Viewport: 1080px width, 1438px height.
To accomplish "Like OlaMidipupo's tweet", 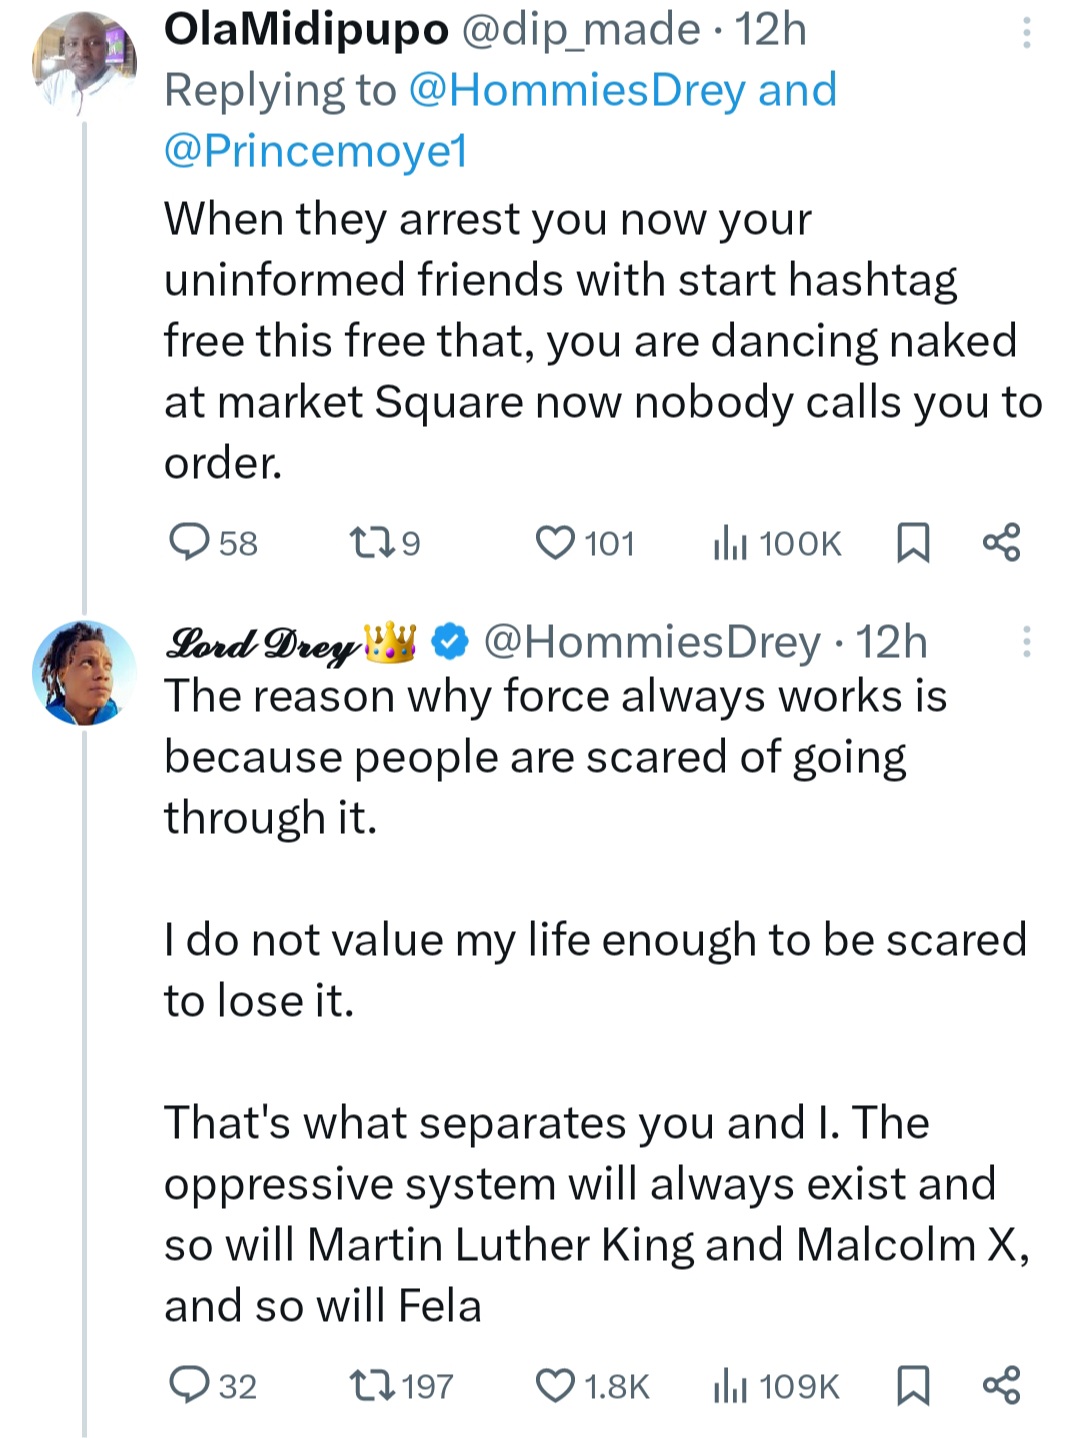I will click(555, 542).
